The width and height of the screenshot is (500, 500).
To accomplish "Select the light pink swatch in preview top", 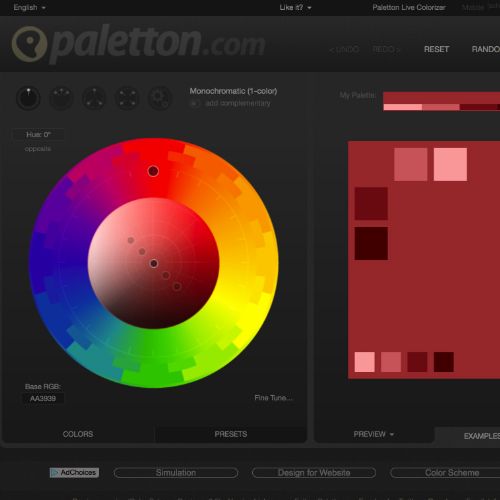I will tap(450, 164).
